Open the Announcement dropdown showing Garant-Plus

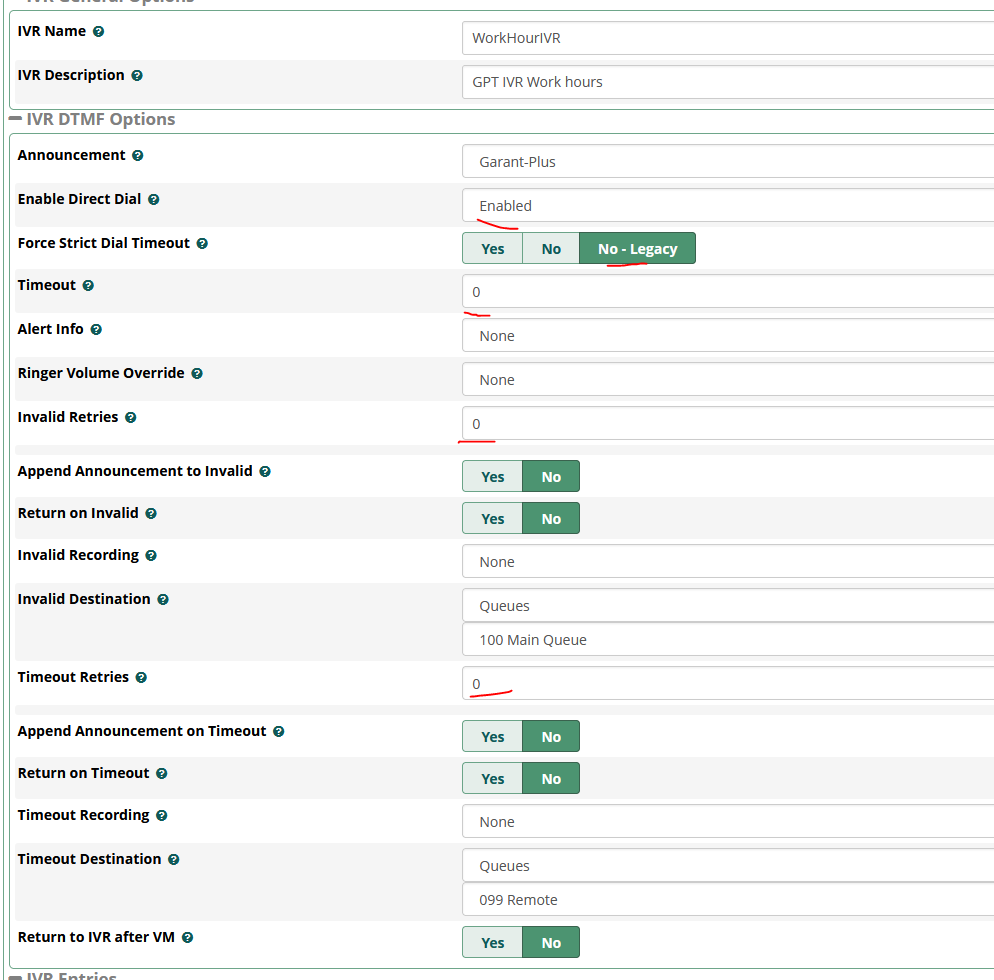click(728, 162)
